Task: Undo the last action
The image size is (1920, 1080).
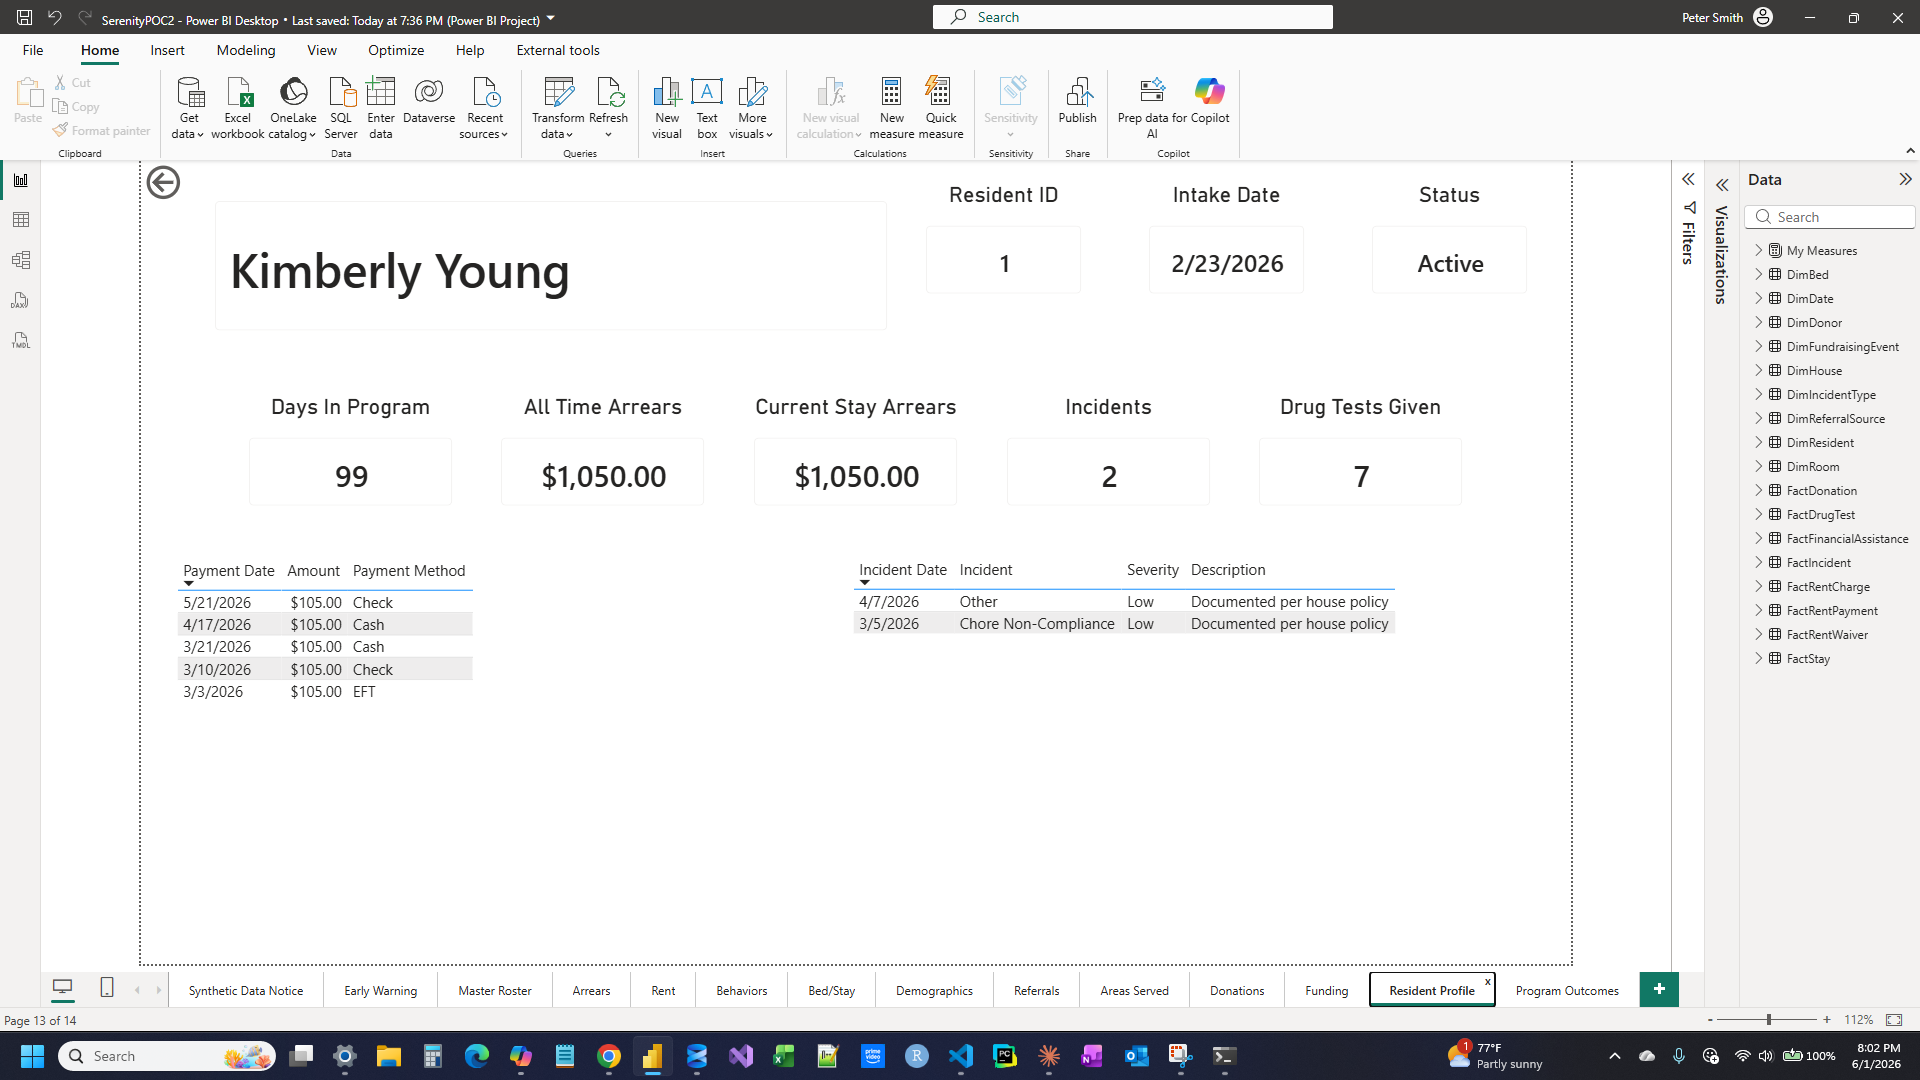Action: point(55,17)
